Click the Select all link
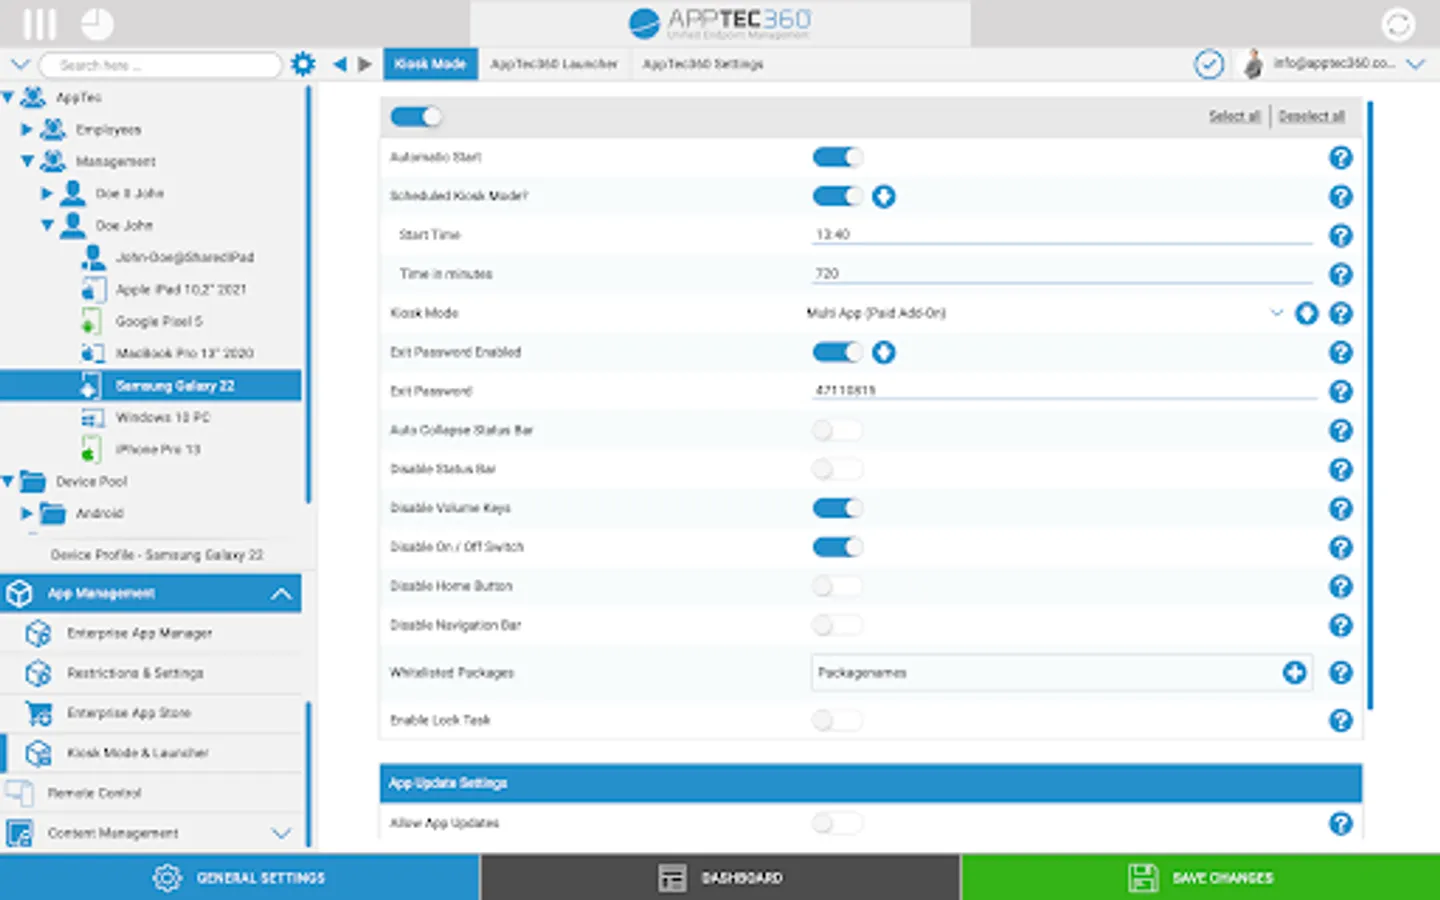Screen dimensions: 1440x900 (1234, 116)
